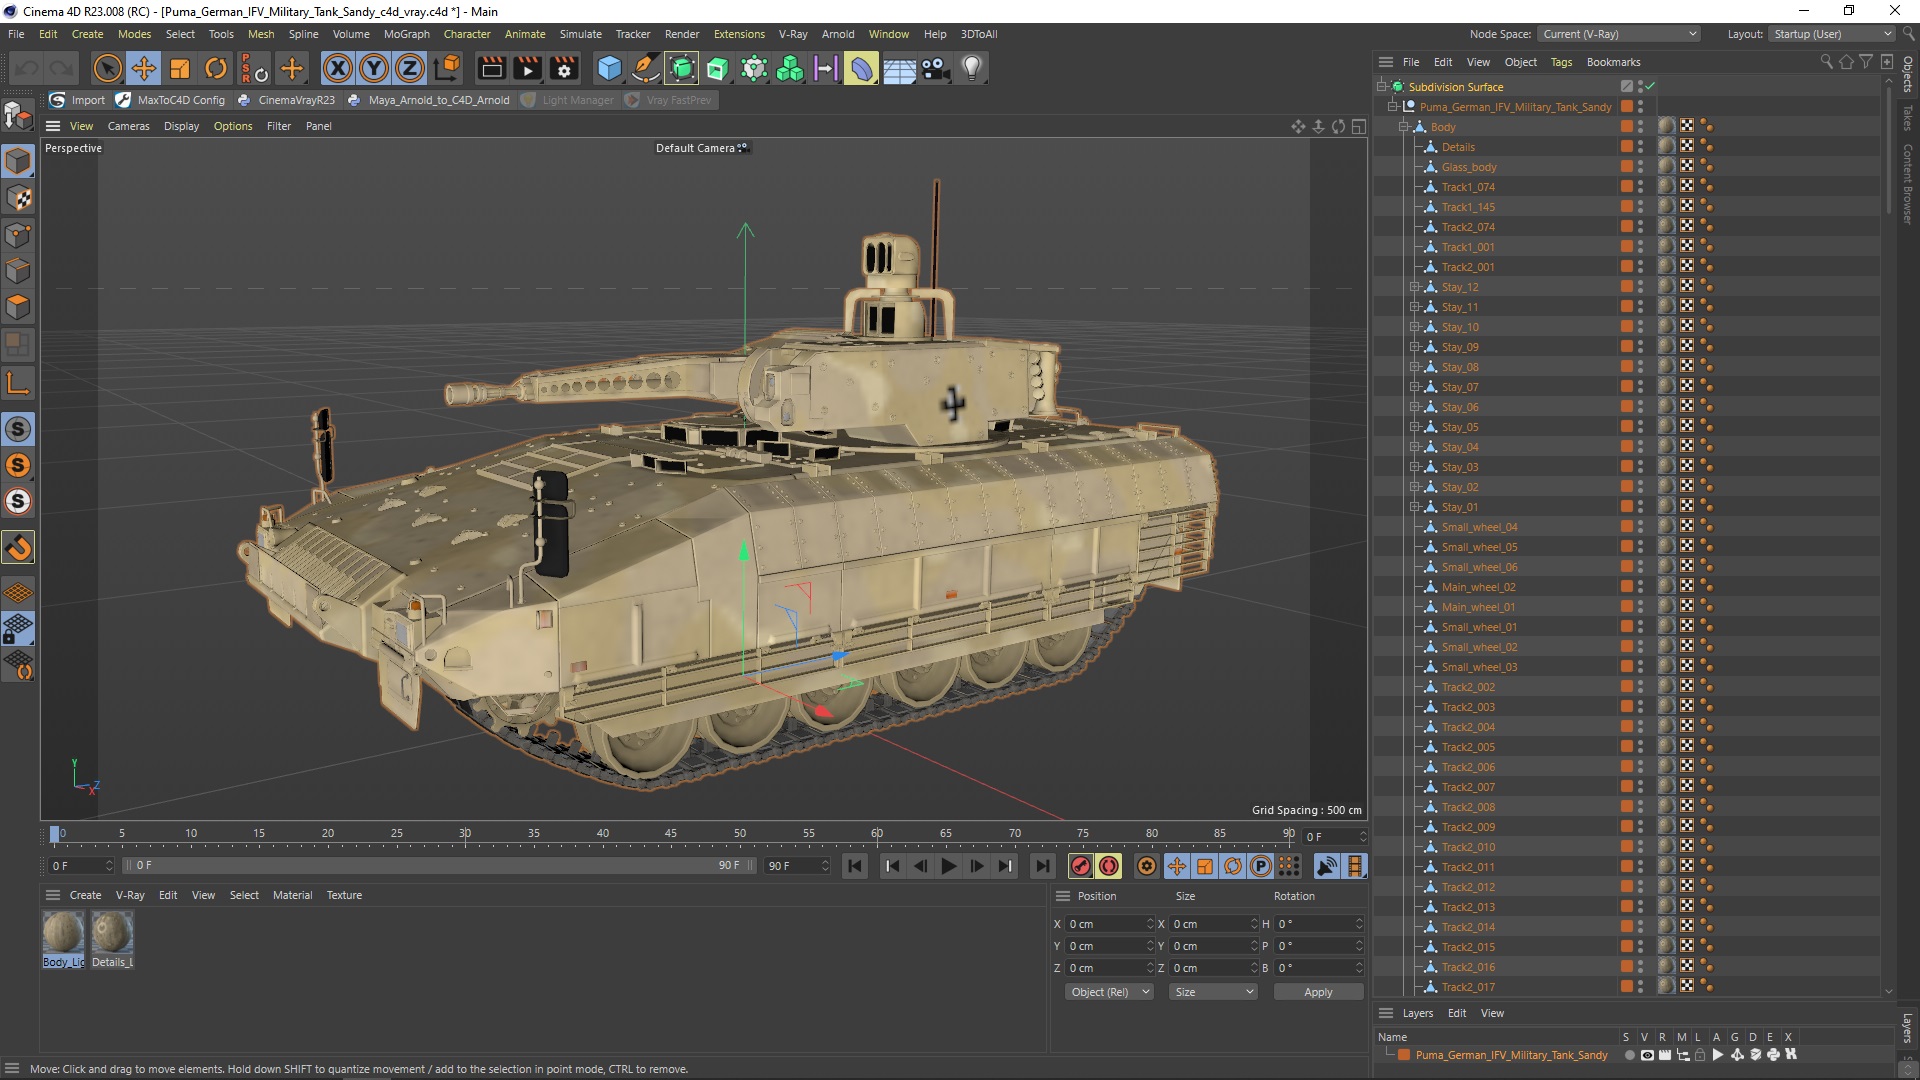Toggle Subdivision Surface enable checkmark
Viewport: 1920px width, 1080px height.
1650,86
